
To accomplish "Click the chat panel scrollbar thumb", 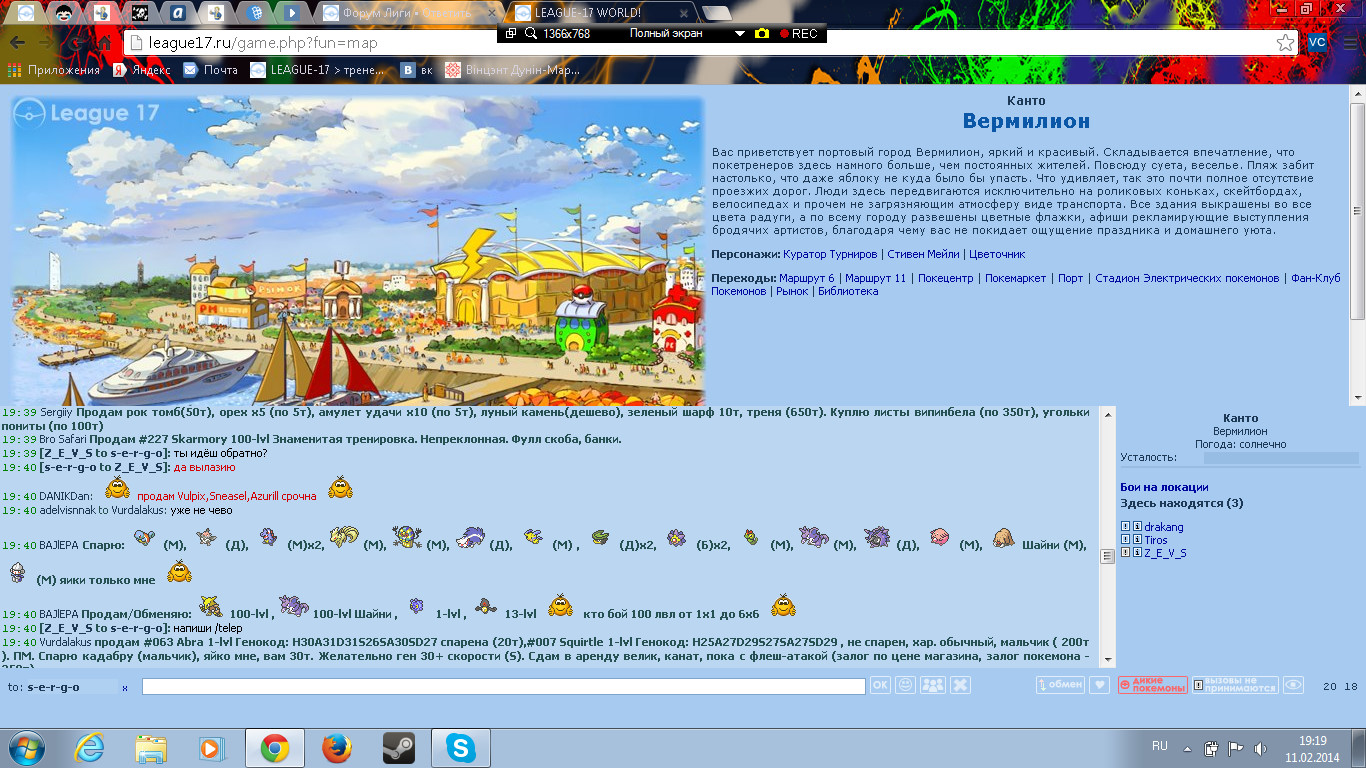I will click(x=1107, y=557).
